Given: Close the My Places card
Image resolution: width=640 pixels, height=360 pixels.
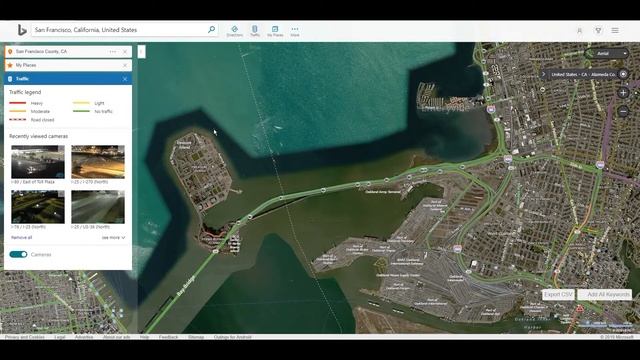Looking at the screenshot, I should [x=125, y=65].
